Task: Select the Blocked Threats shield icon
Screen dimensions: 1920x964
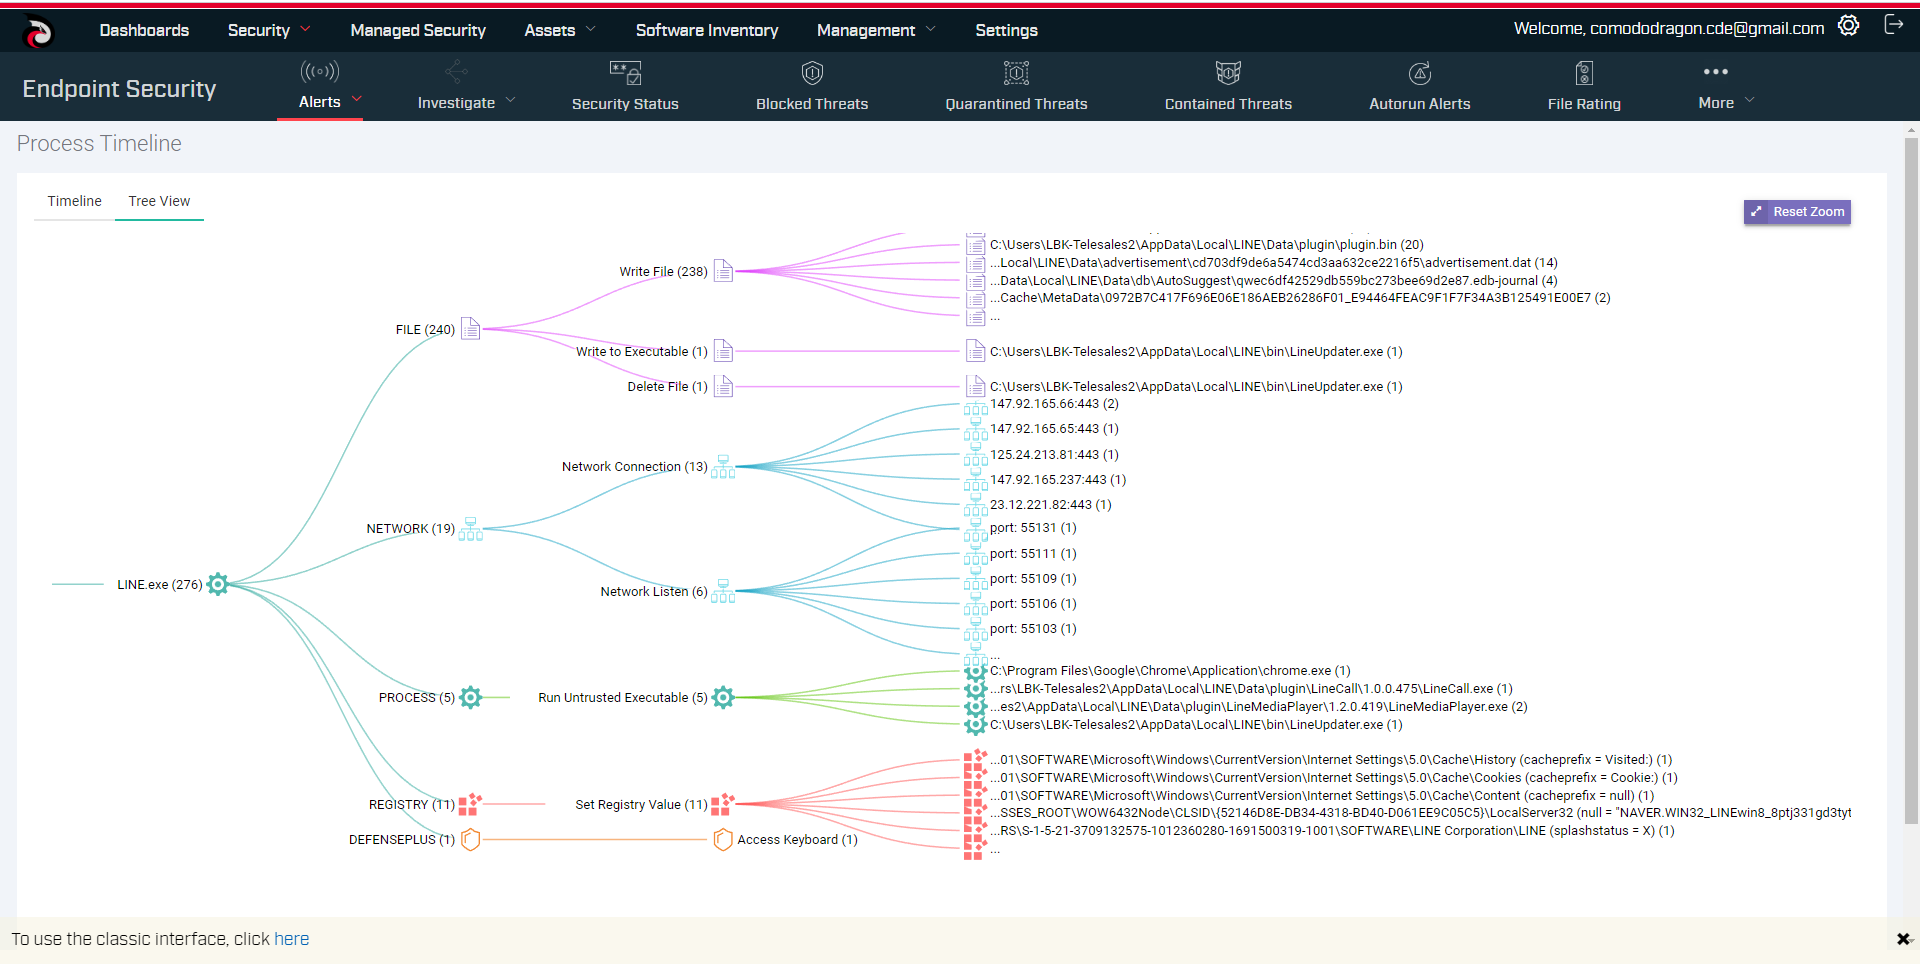Action: point(811,73)
